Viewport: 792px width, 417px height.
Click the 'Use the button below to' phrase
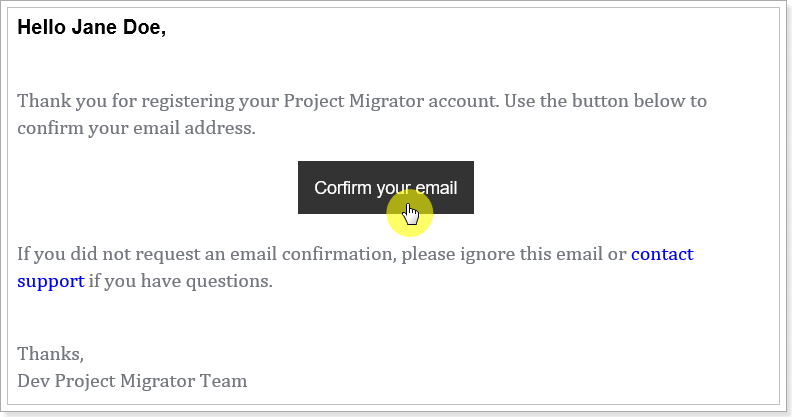605,101
